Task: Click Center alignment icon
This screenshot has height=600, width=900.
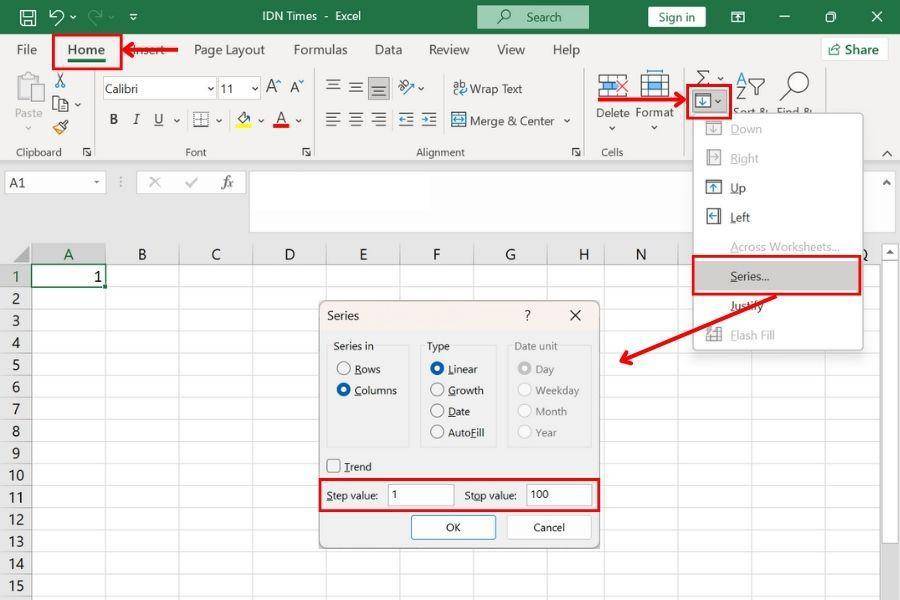Action: coord(356,119)
